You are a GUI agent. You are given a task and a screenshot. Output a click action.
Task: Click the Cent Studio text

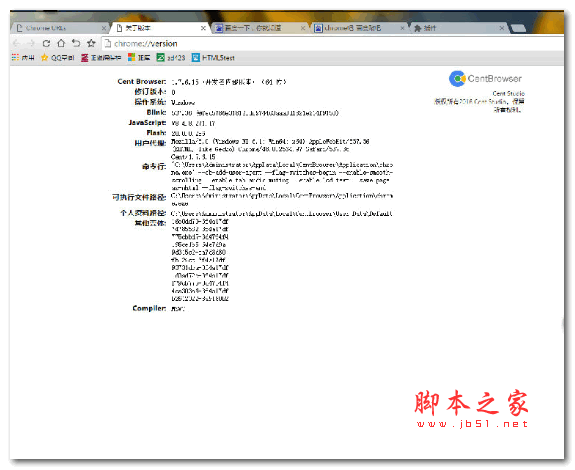(508, 93)
